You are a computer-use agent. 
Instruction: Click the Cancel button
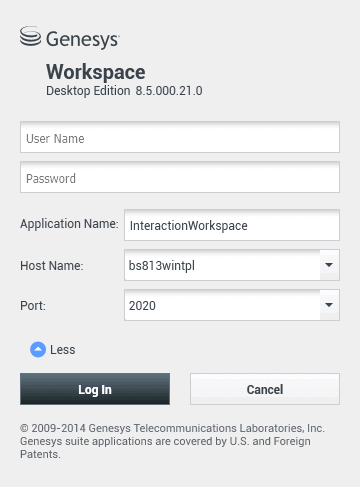coord(265,389)
